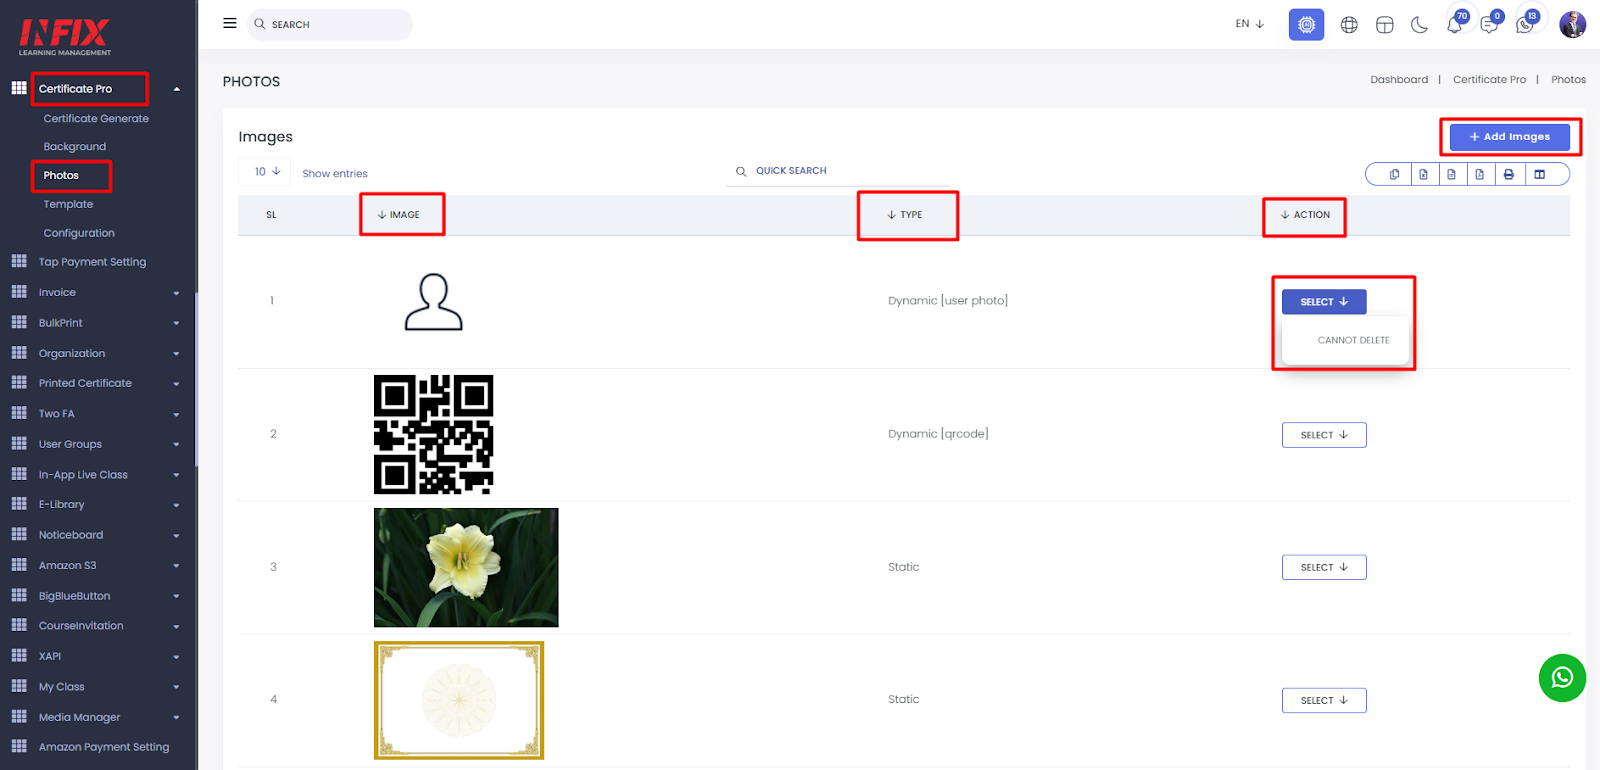Image resolution: width=1600 pixels, height=770 pixels.
Task: Expand the BigBlueButton sidebar menu
Action: coord(176,596)
